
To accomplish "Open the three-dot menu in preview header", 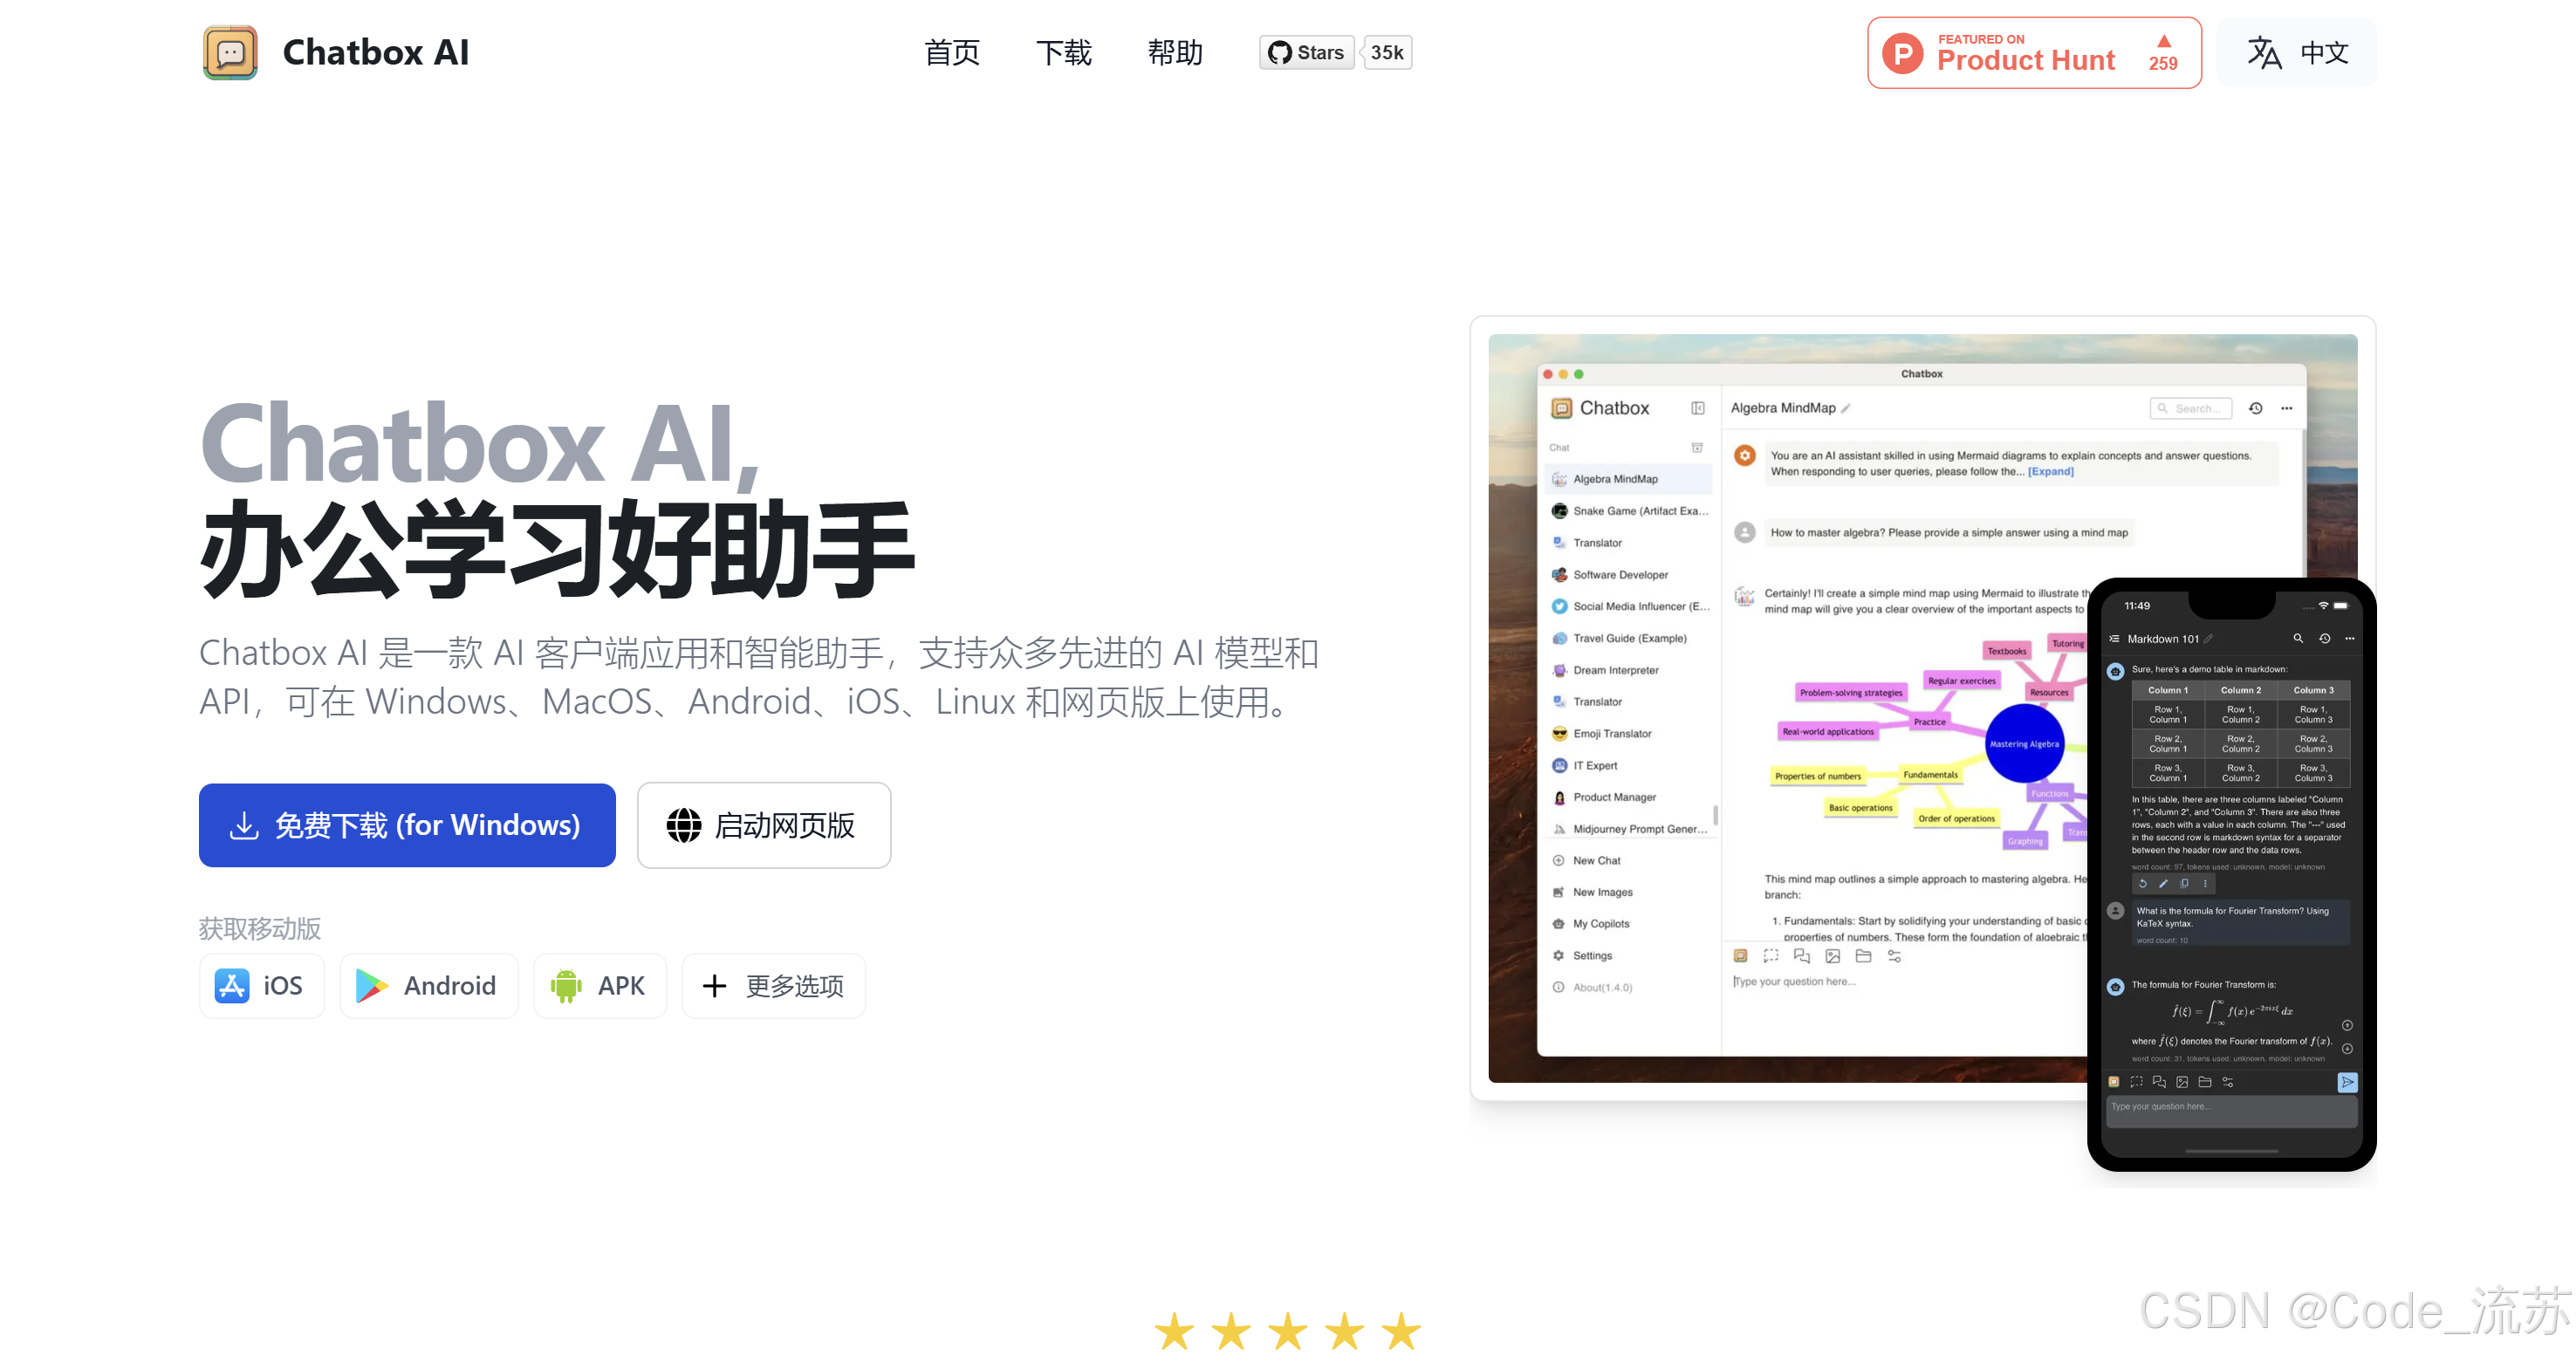I will point(2286,408).
